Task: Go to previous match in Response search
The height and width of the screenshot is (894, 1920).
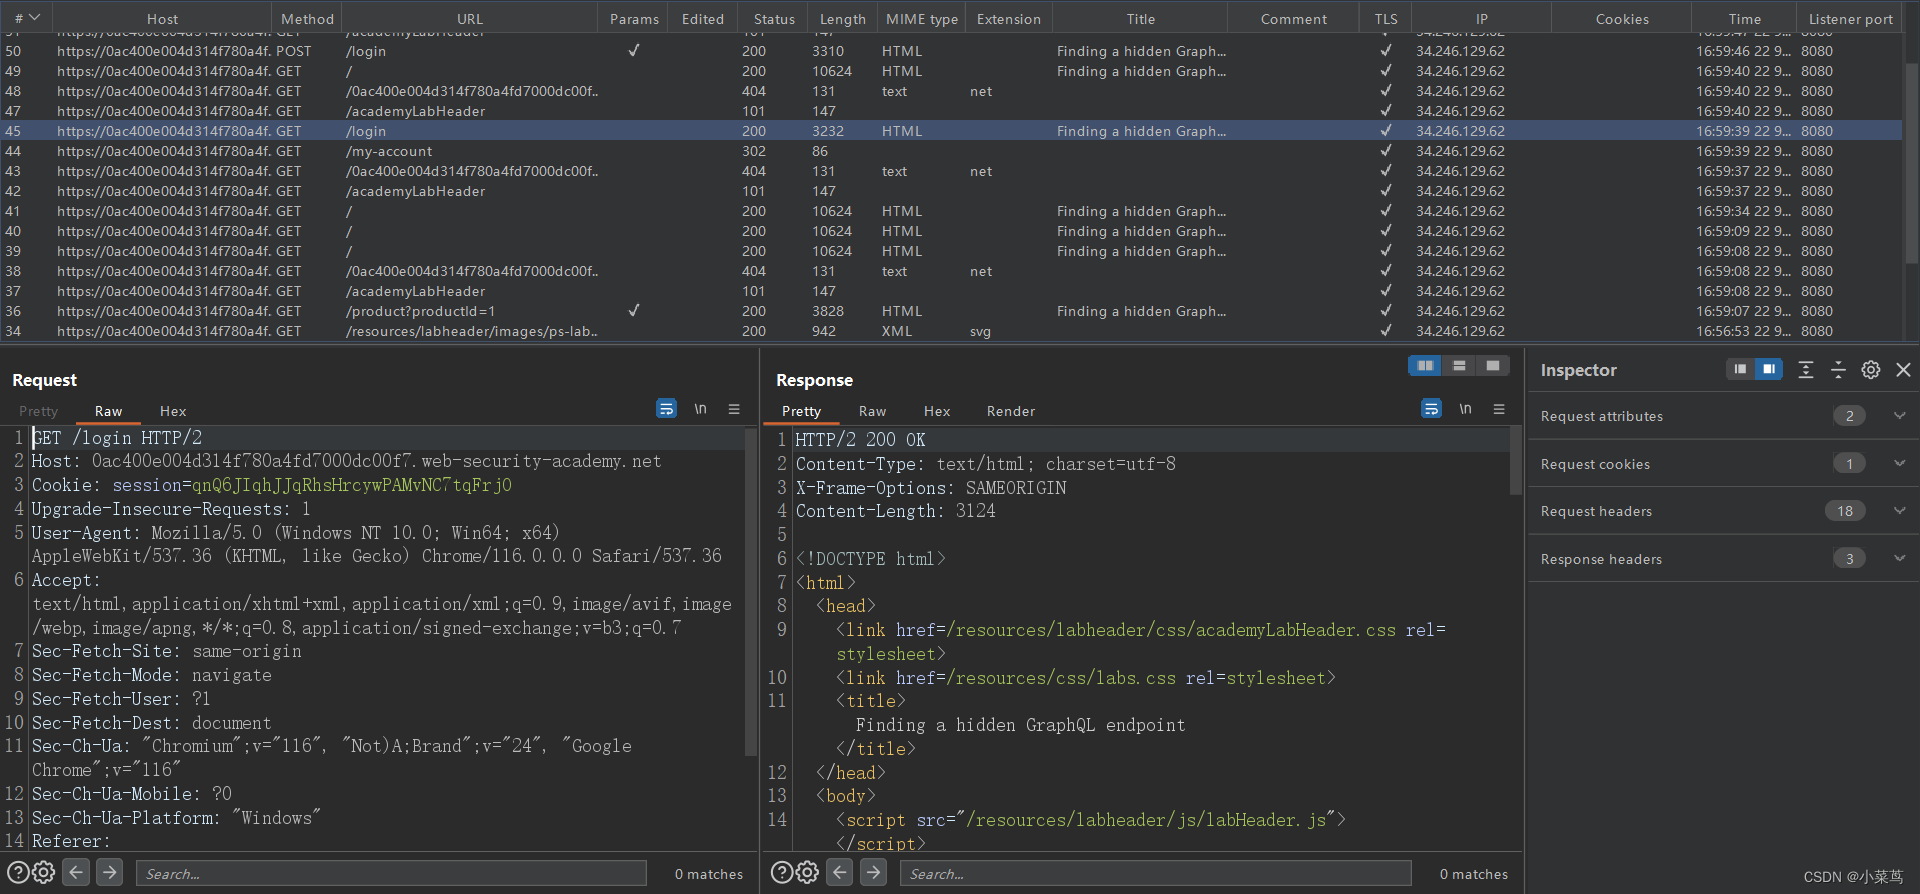Action: click(x=840, y=873)
